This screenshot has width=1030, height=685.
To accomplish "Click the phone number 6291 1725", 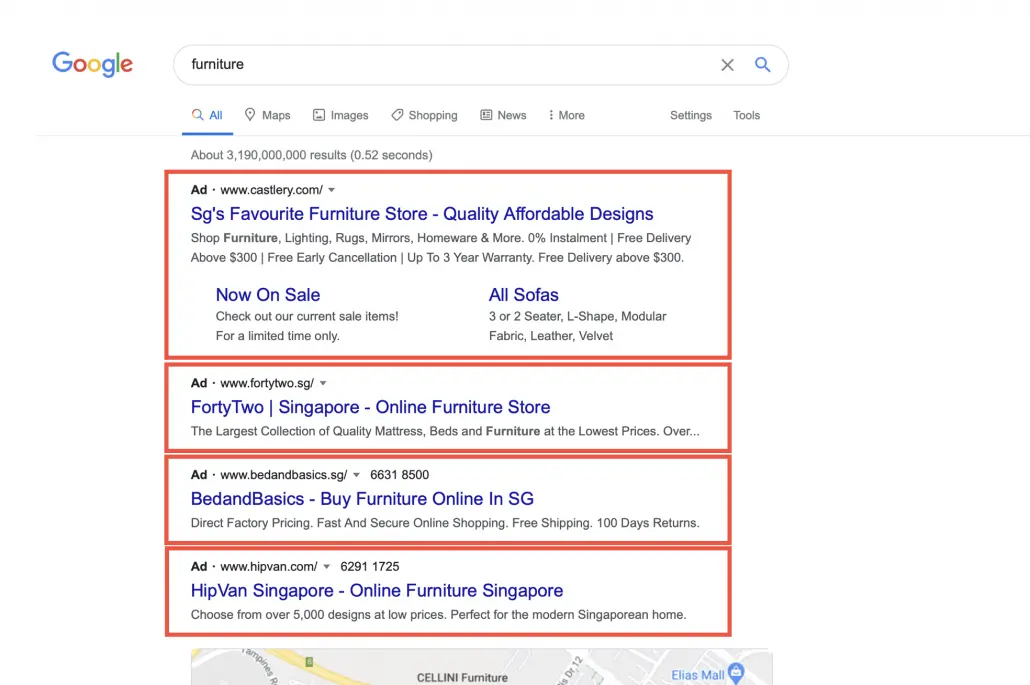I will click(370, 567).
